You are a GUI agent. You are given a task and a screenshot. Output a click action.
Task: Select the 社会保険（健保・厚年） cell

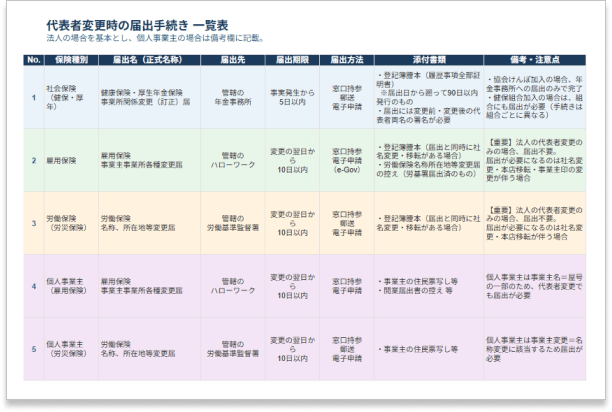pos(71,98)
